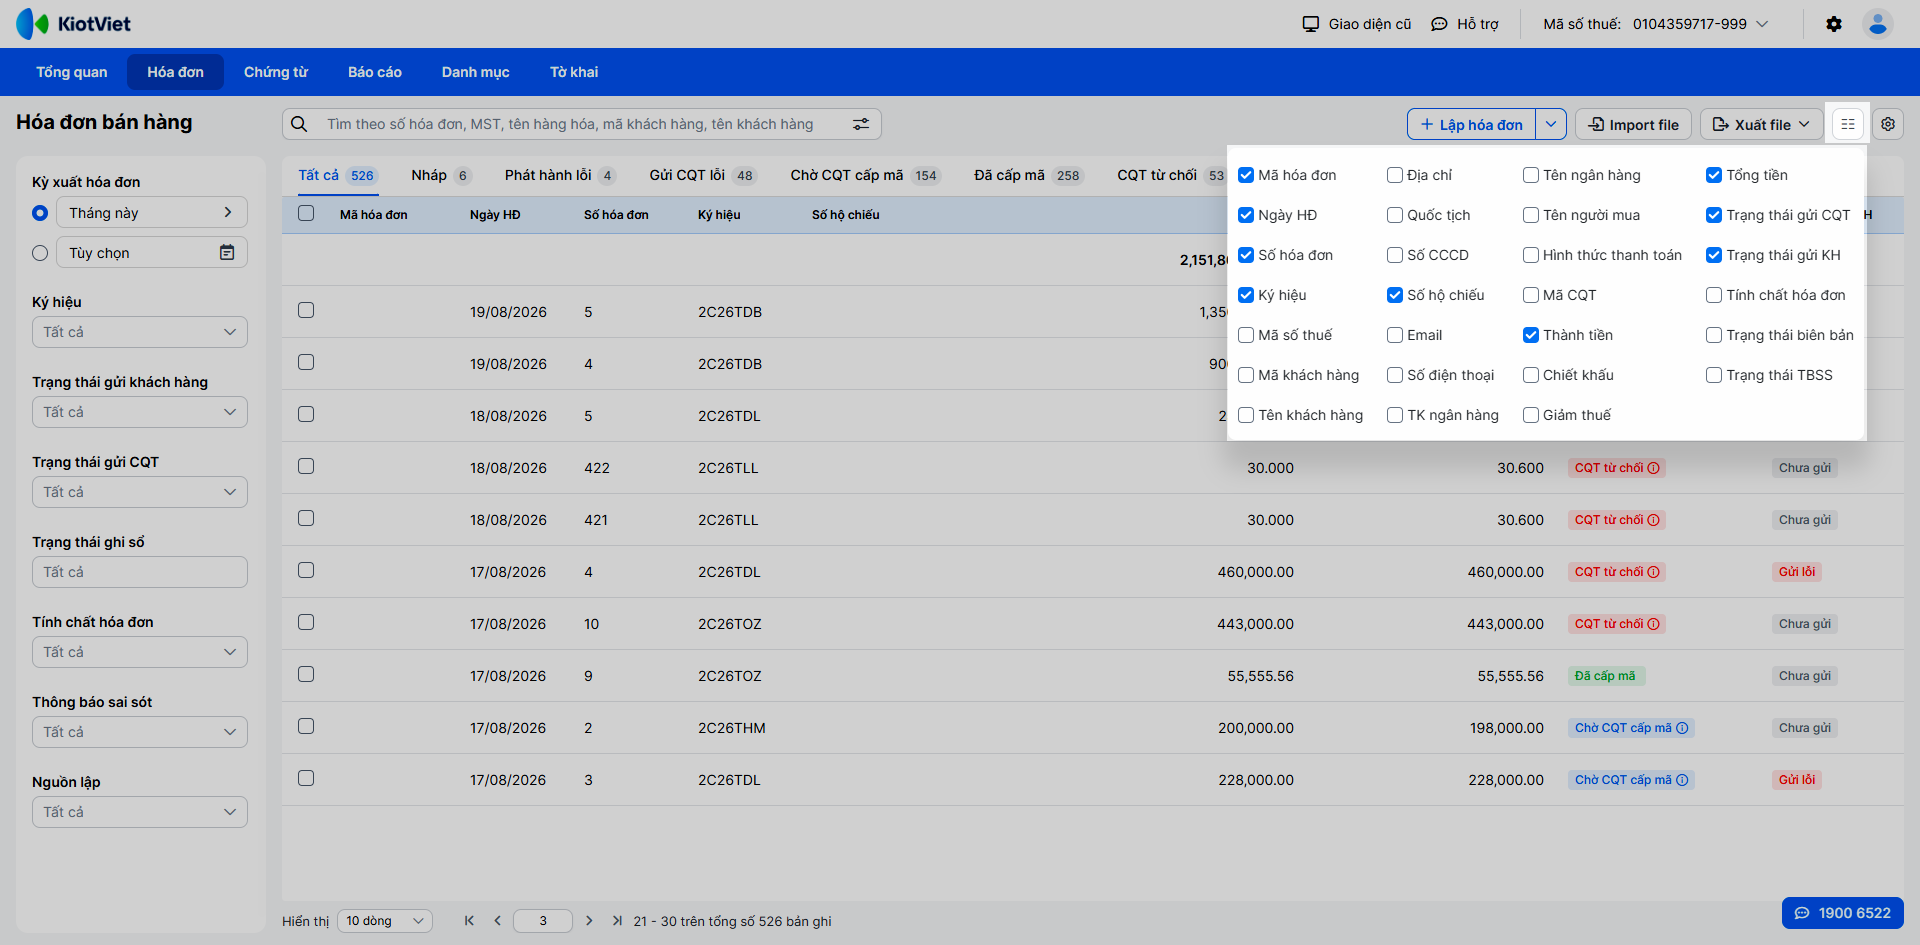Switch to Phát hành lỗi tab
Screen dimensions: 1920x945
(x=559, y=175)
